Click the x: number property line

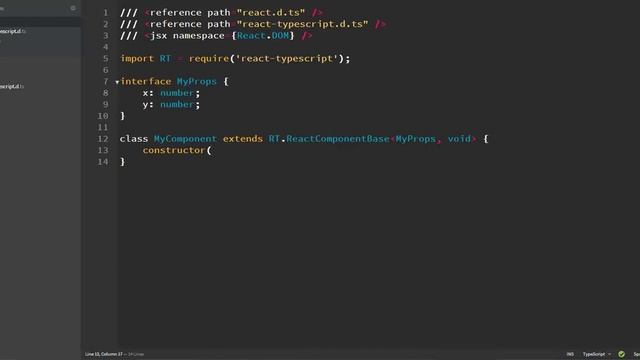171,93
